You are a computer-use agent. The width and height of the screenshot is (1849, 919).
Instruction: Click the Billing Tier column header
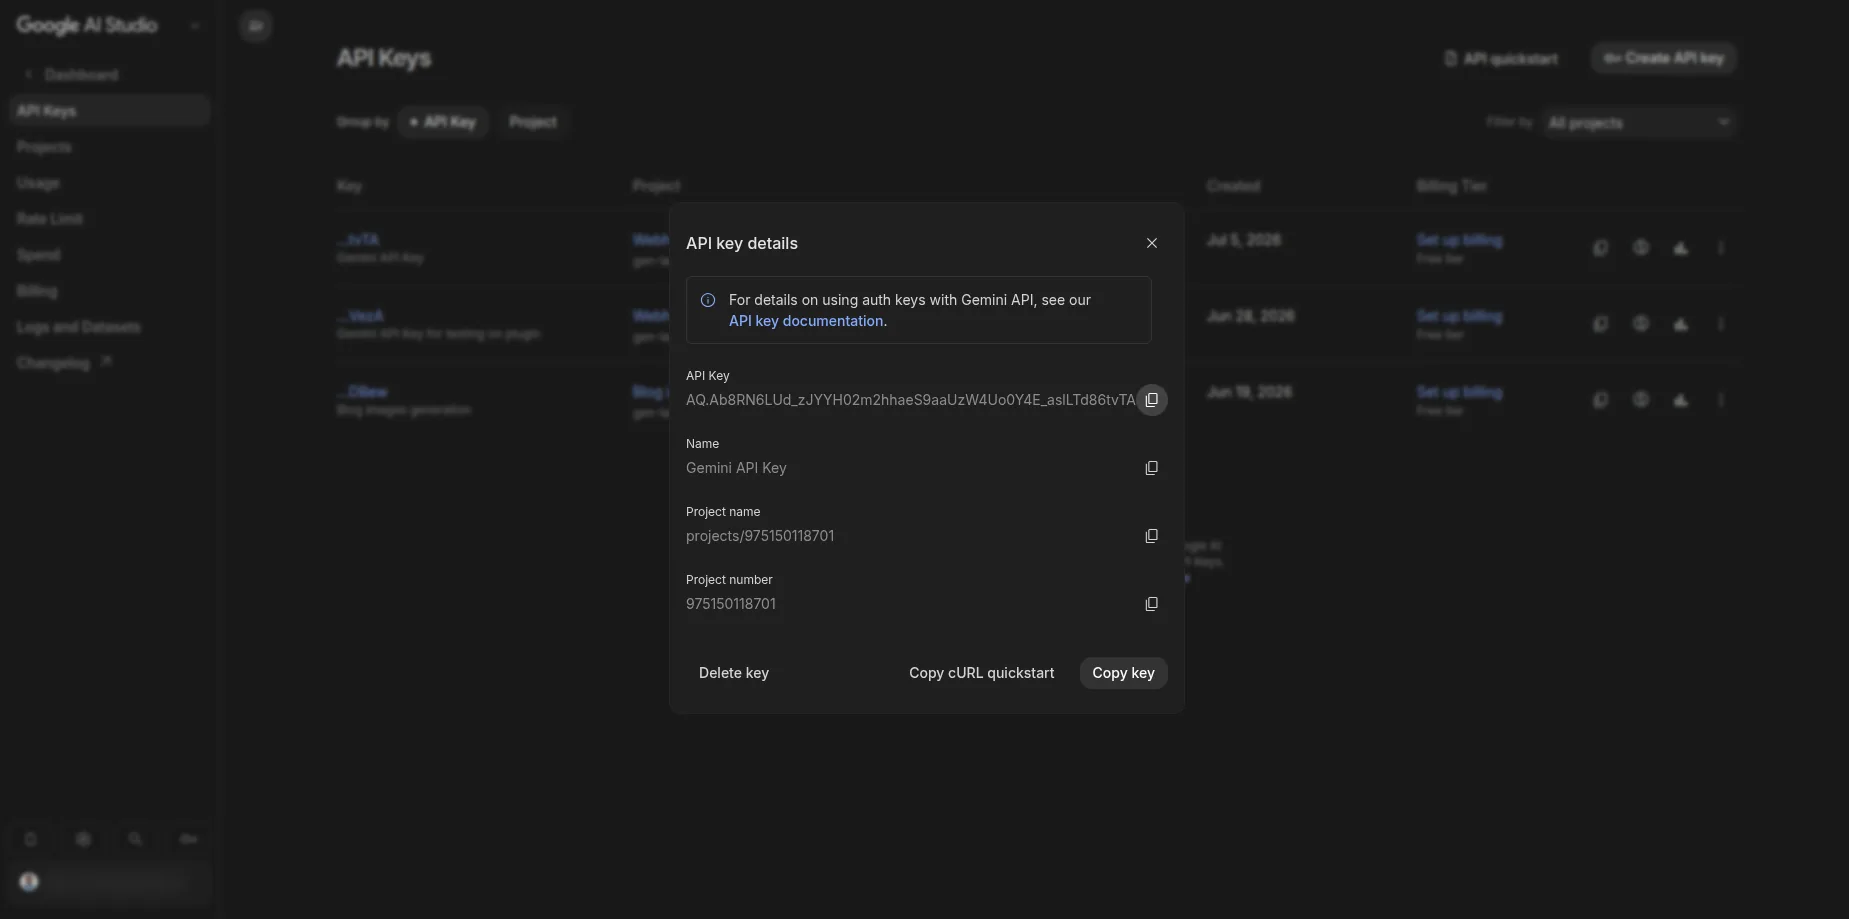tap(1451, 186)
